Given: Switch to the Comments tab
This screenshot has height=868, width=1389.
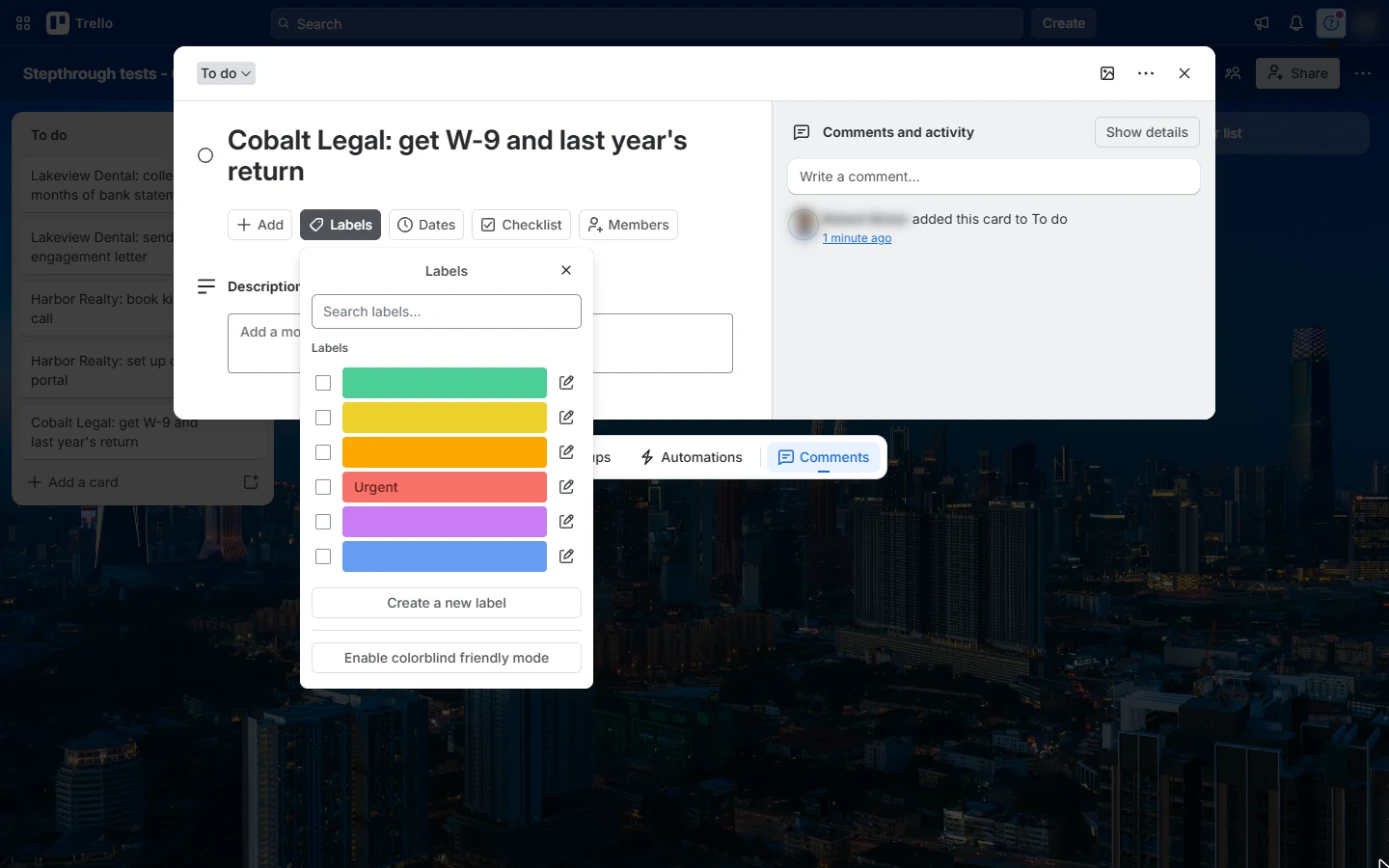Looking at the screenshot, I should point(824,457).
